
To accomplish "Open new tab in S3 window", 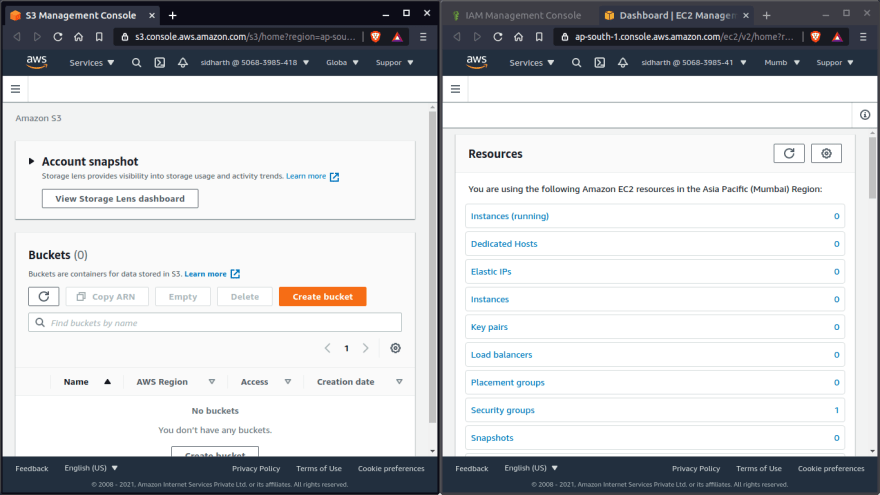I will [x=173, y=15].
